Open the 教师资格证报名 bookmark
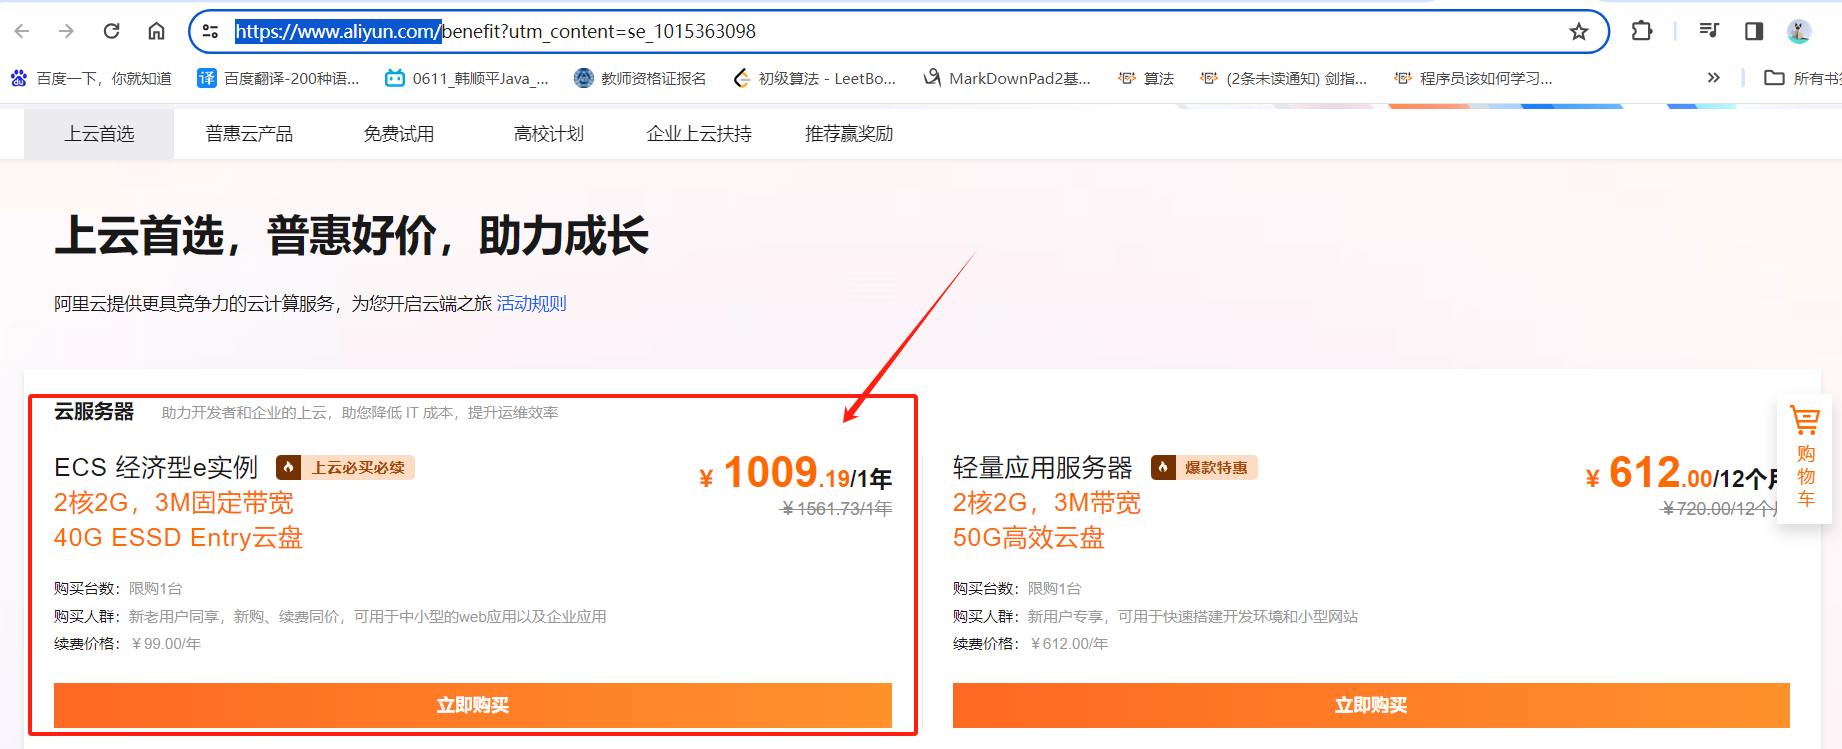The width and height of the screenshot is (1842, 749). point(640,78)
